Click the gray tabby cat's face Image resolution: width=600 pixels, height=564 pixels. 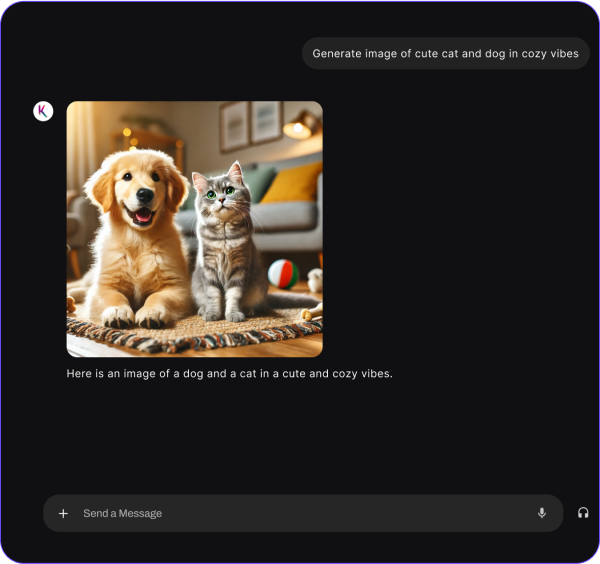[219, 193]
